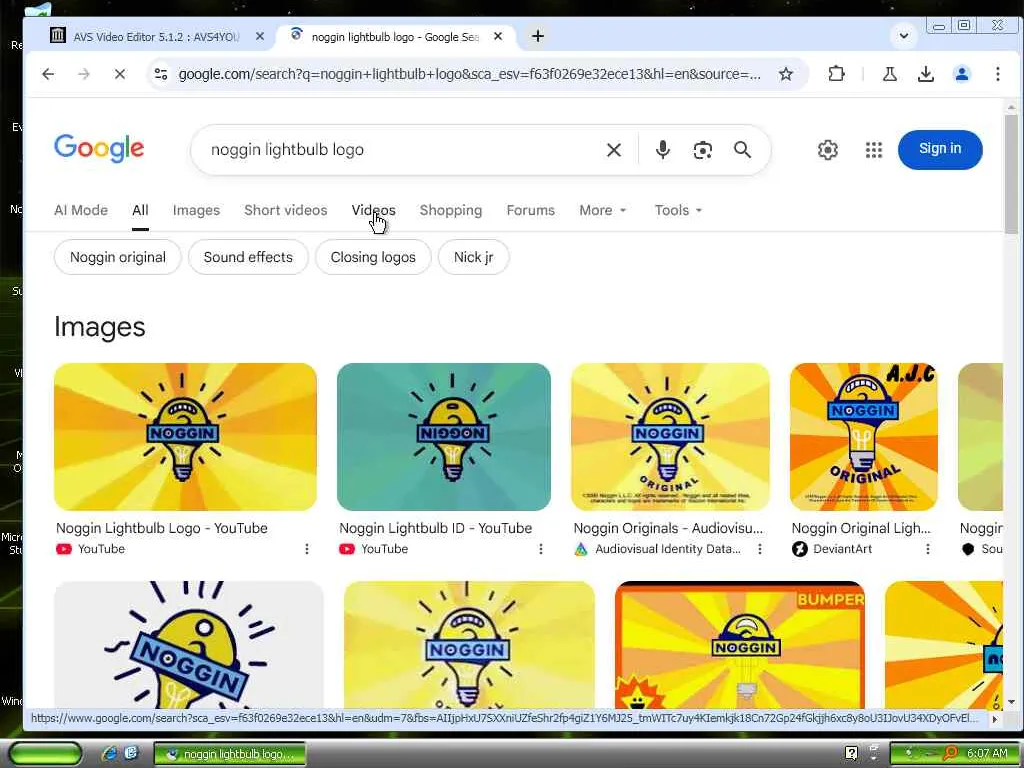Switch to Videos results tab
The height and width of the screenshot is (768, 1024).
373,210
